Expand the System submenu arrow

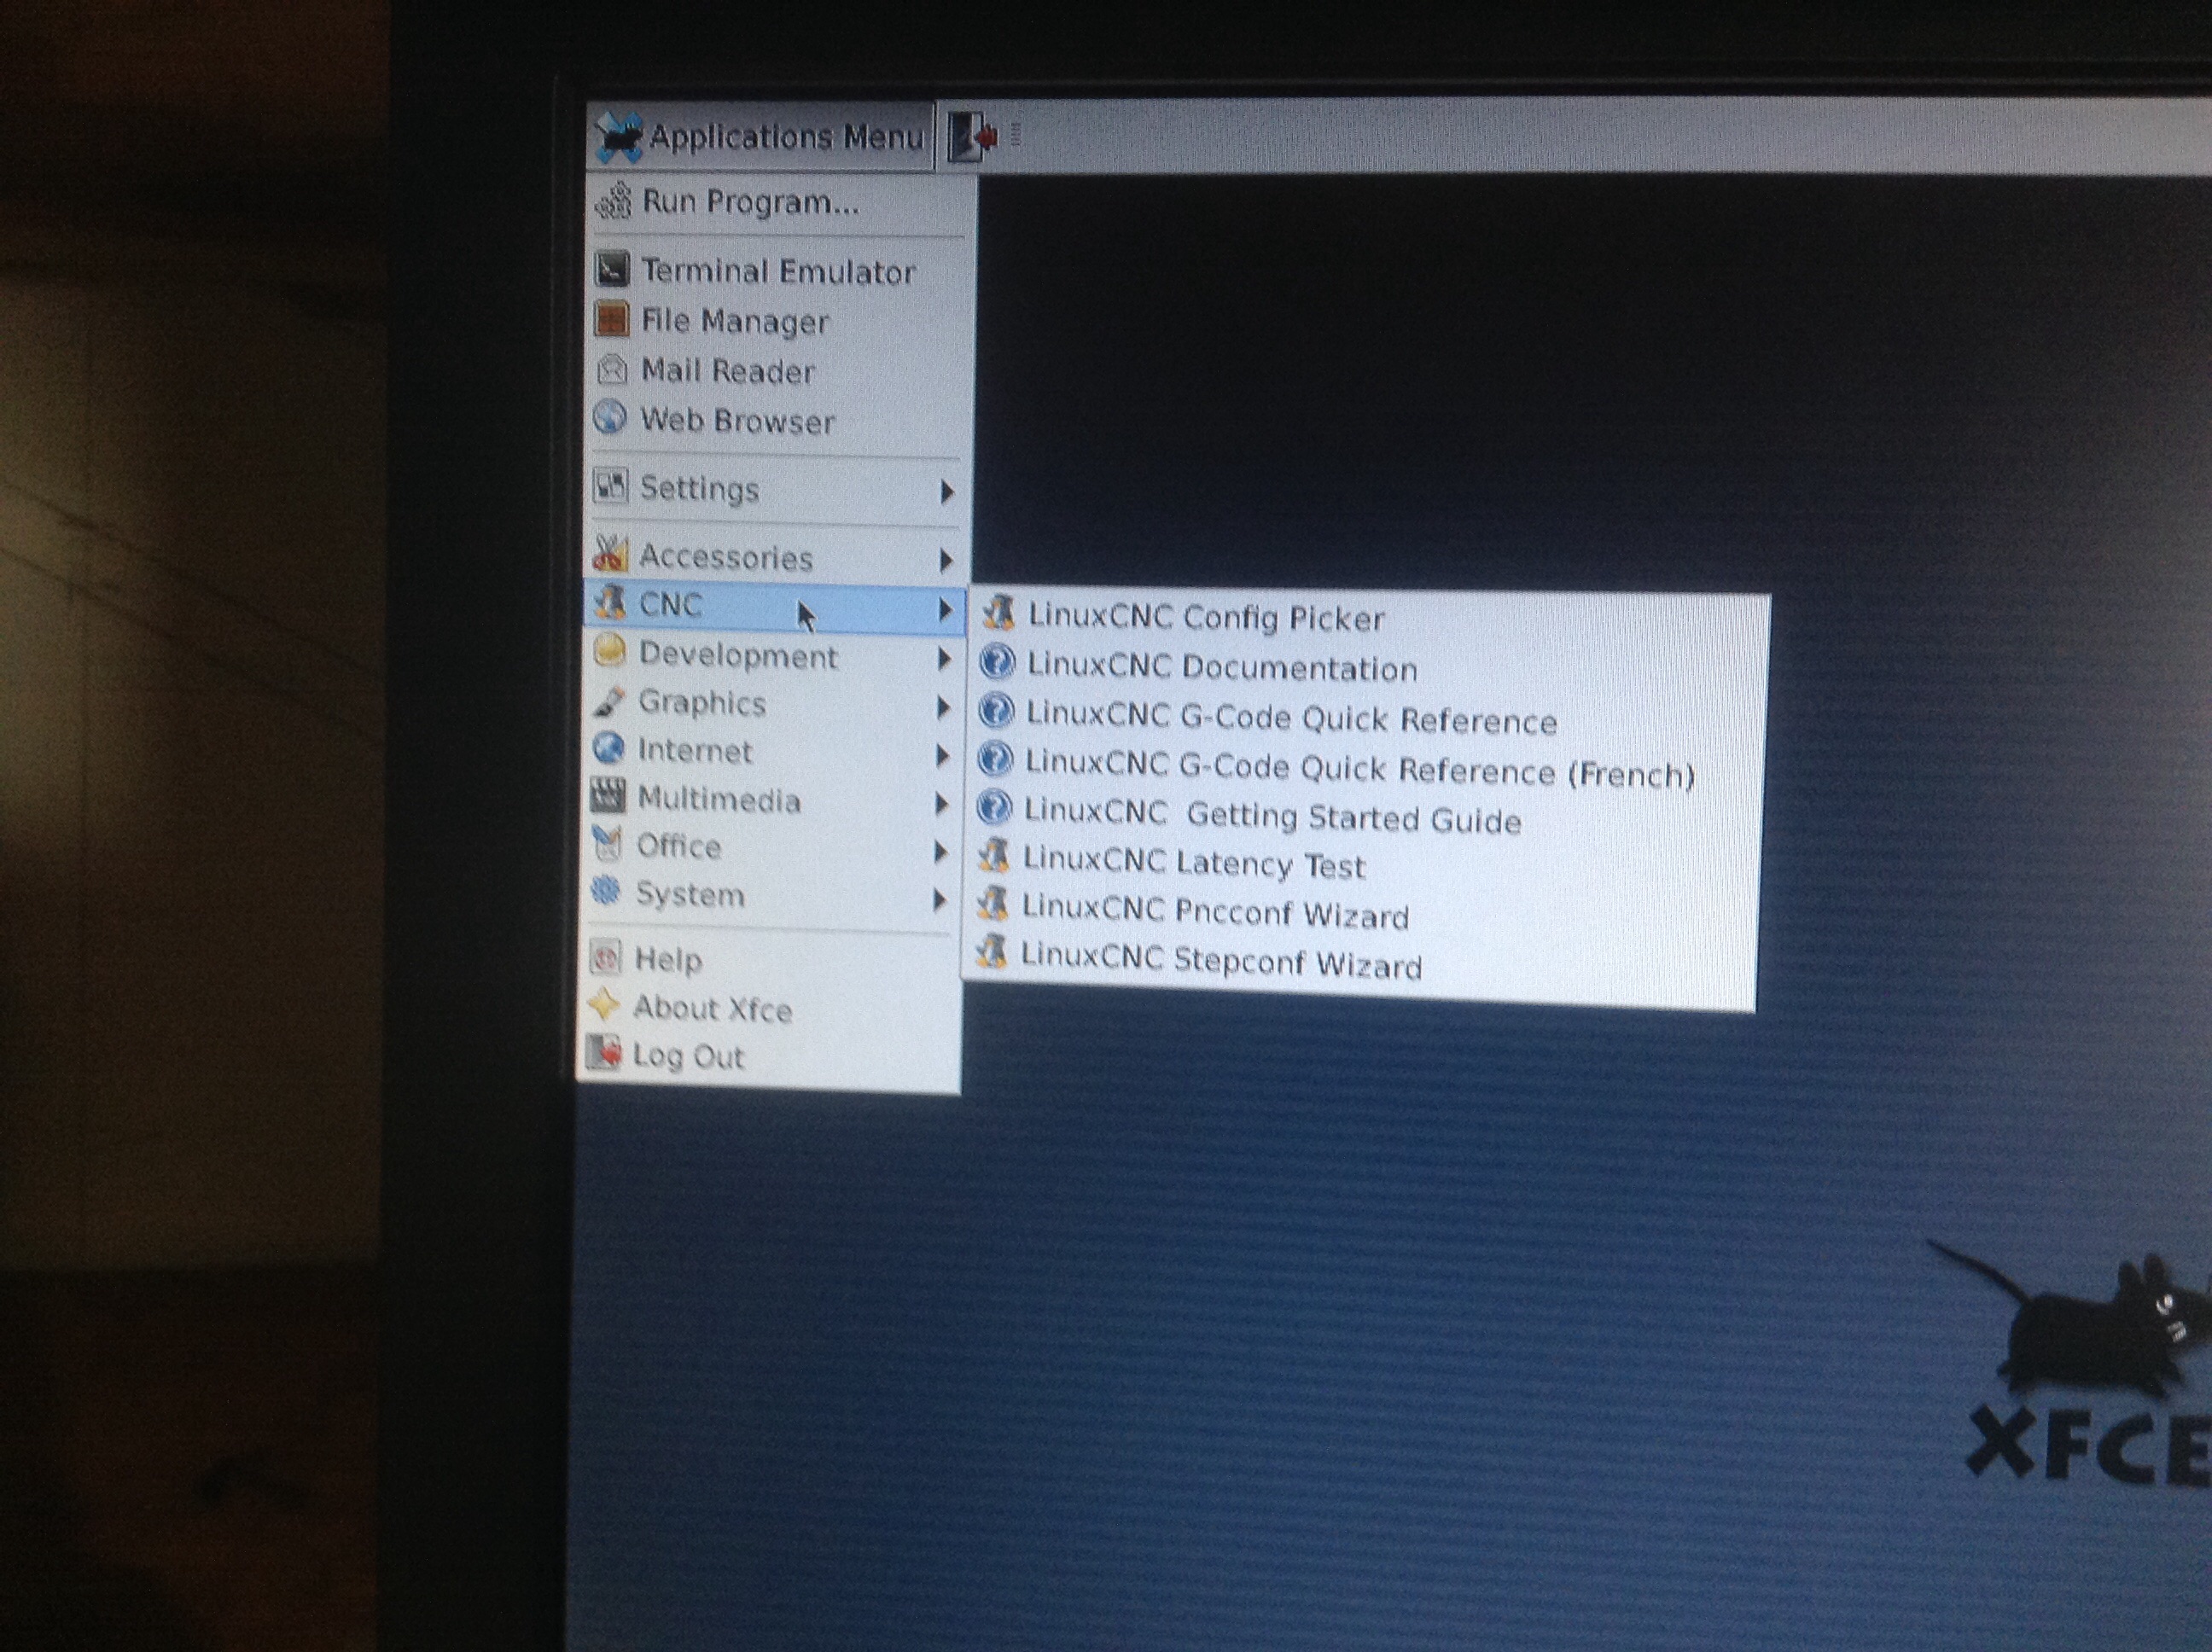[x=939, y=900]
